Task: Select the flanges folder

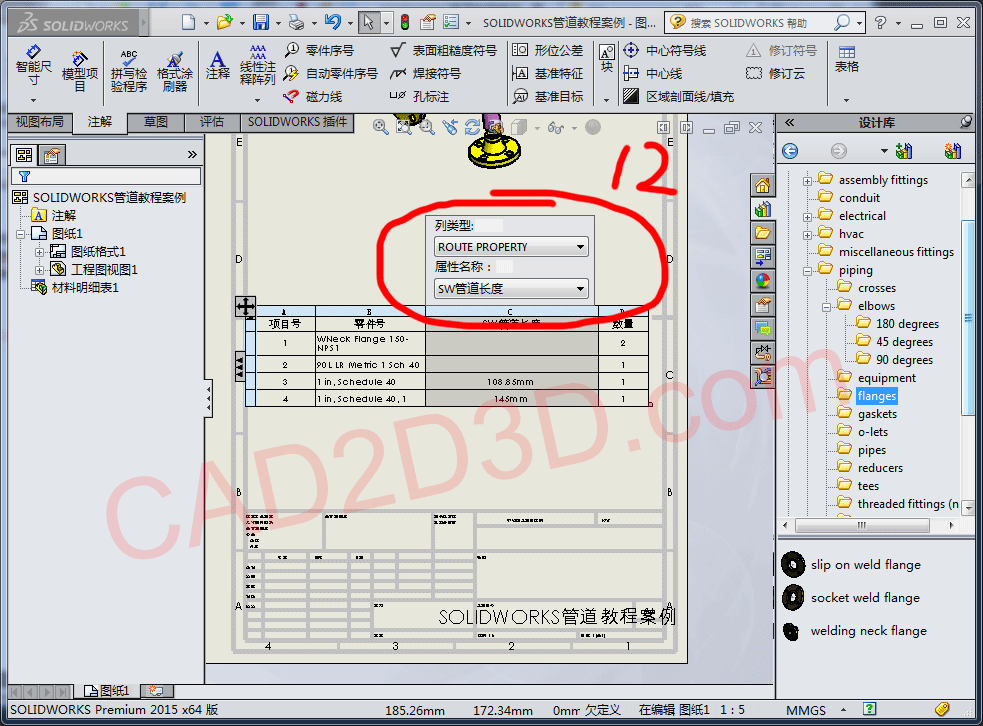Action: click(x=876, y=396)
